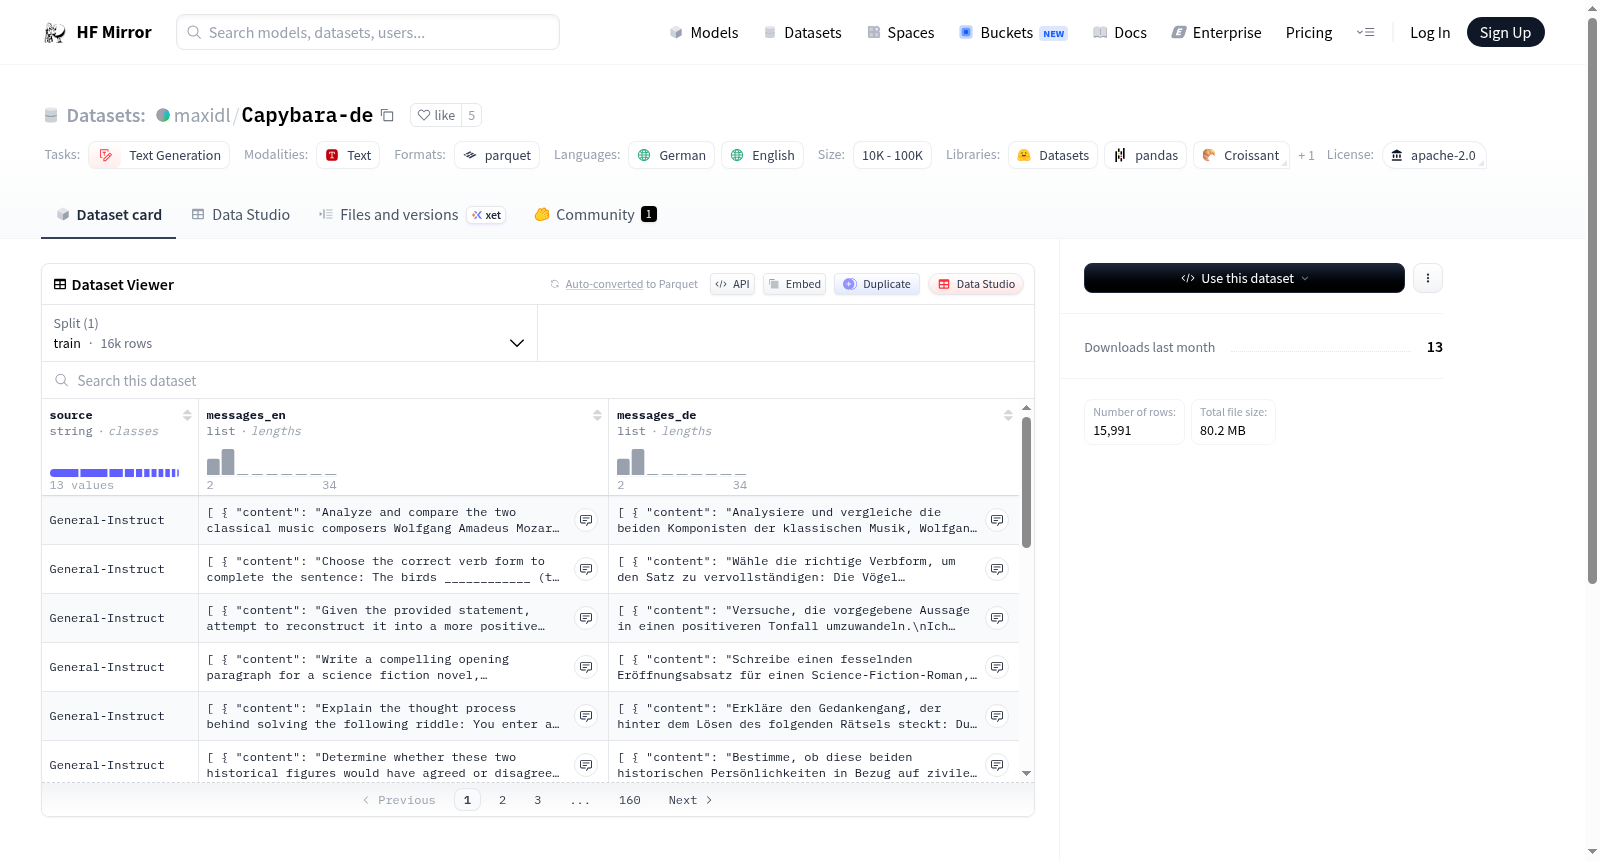The image size is (1600, 861).
Task: Go to page 3 of the dataset
Action: coord(538,800)
